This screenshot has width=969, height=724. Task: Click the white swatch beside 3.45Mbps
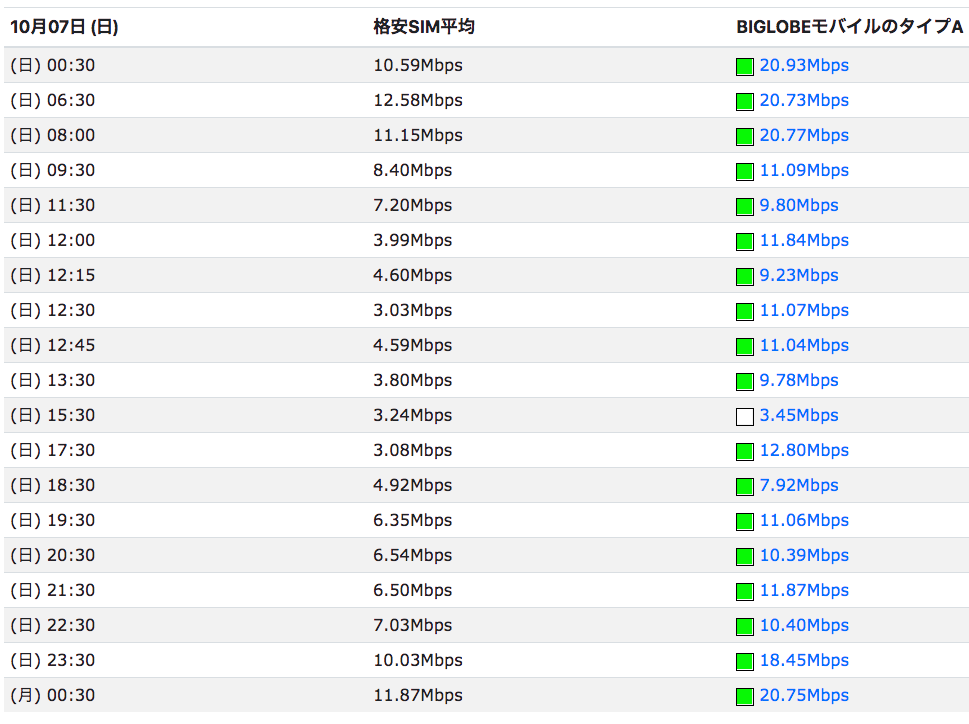745,417
